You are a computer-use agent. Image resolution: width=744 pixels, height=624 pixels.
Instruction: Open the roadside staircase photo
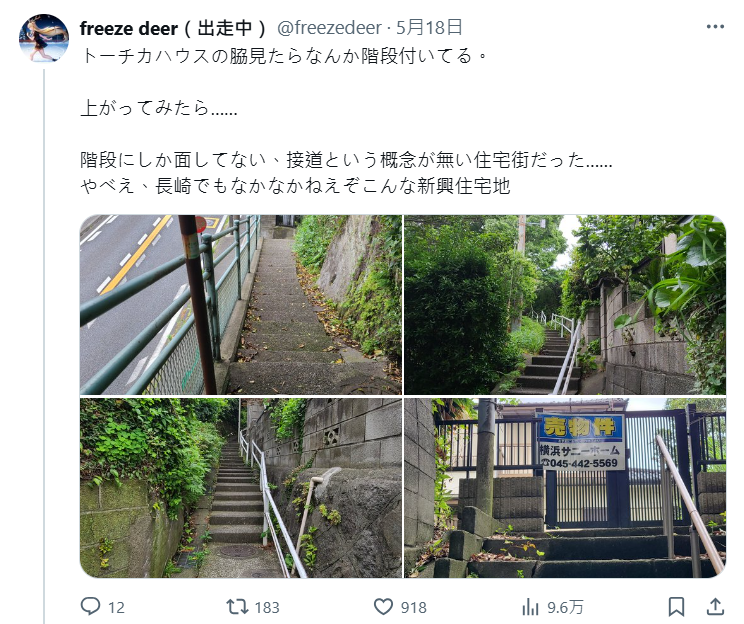tap(241, 305)
